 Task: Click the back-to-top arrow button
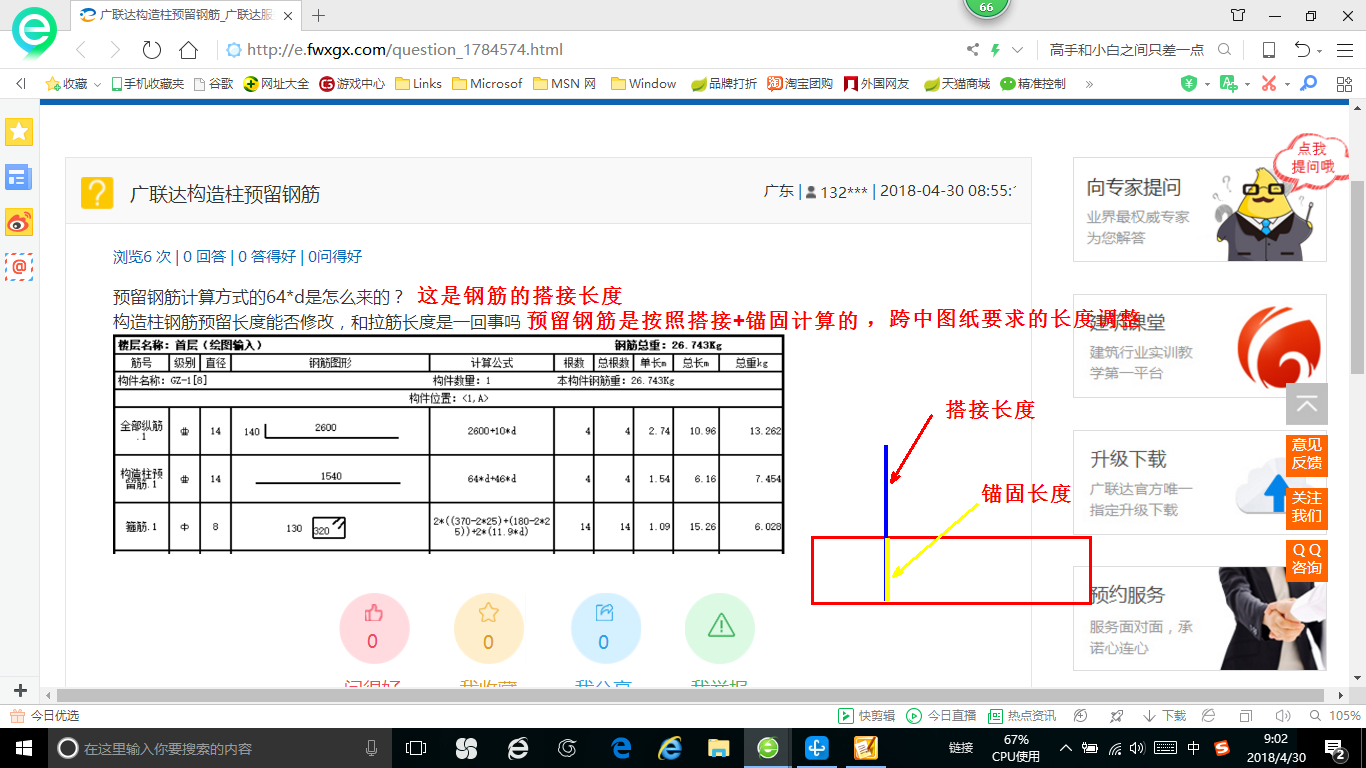tap(1307, 404)
